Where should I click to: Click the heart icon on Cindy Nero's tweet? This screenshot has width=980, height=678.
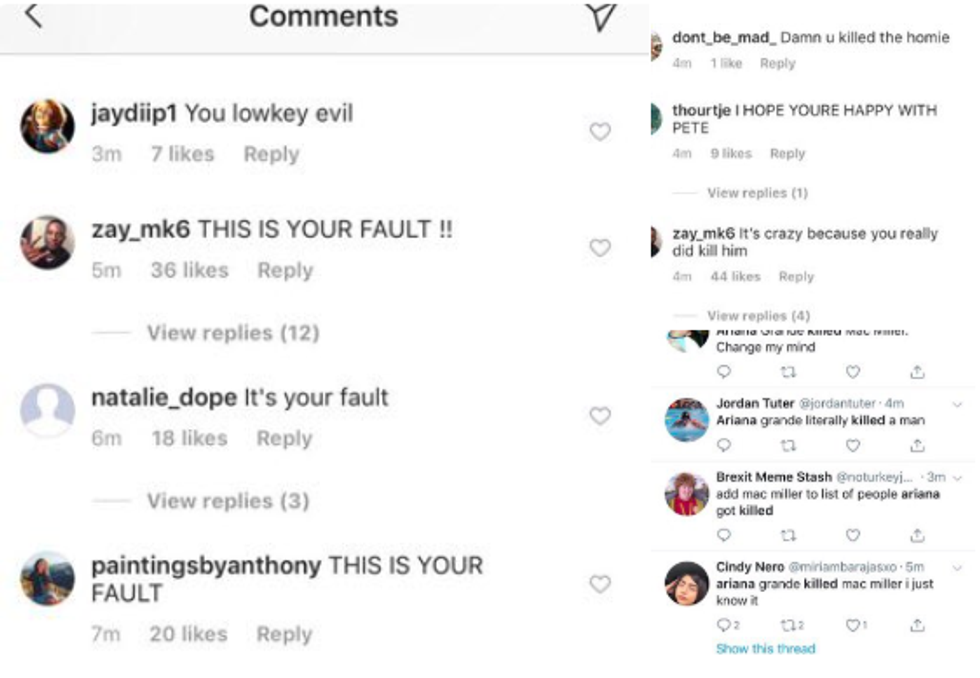point(853,625)
